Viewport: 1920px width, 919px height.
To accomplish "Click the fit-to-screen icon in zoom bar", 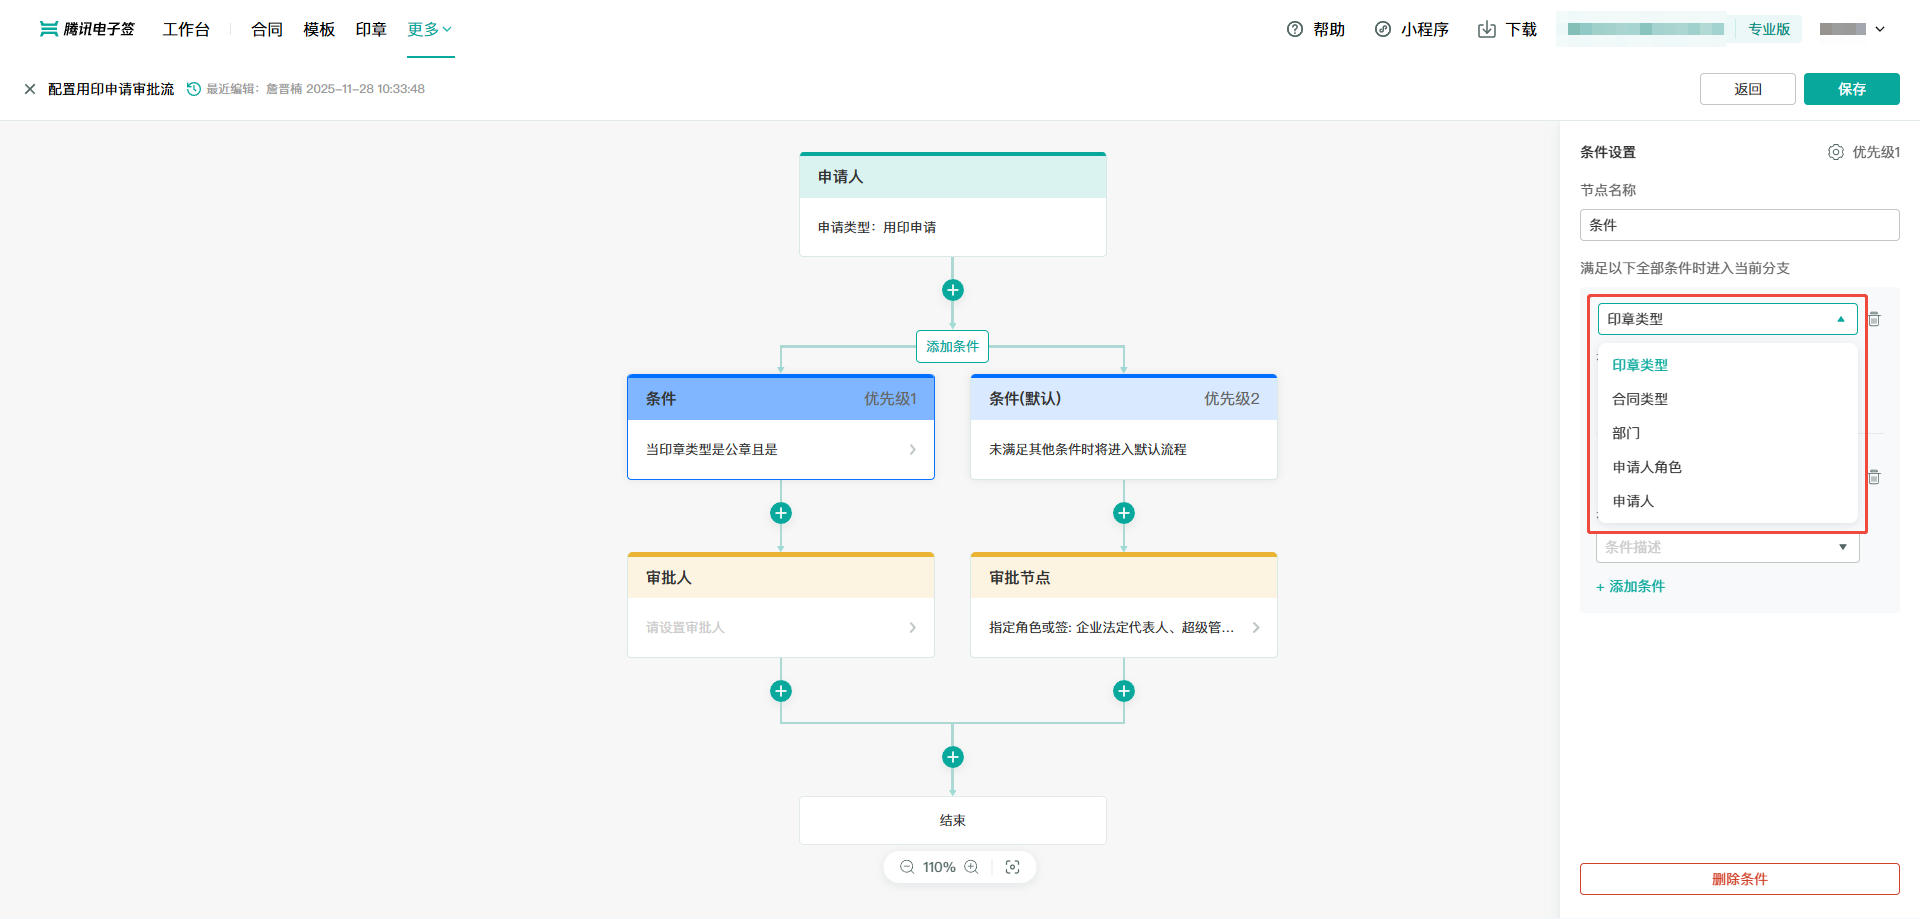I will pyautogui.click(x=1013, y=867).
